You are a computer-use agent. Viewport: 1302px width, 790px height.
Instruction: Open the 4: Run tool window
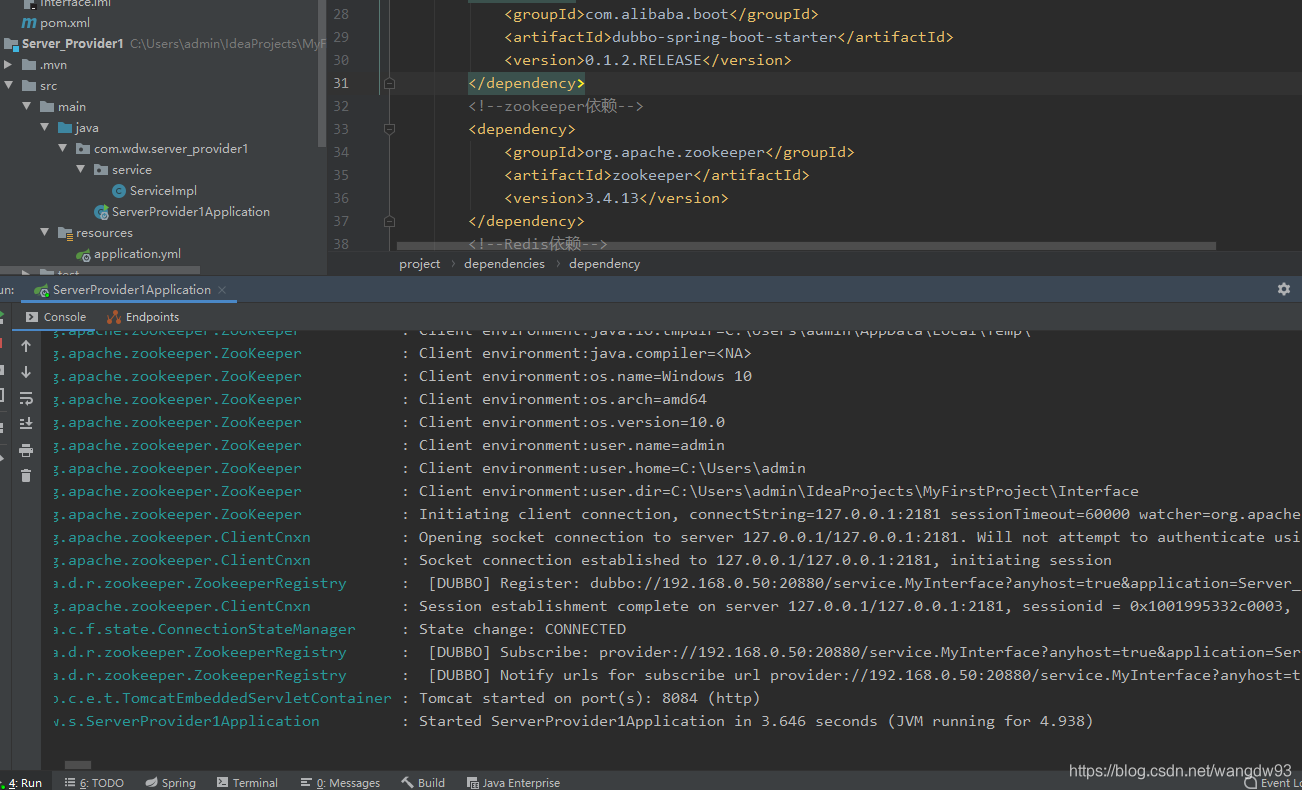click(24, 783)
